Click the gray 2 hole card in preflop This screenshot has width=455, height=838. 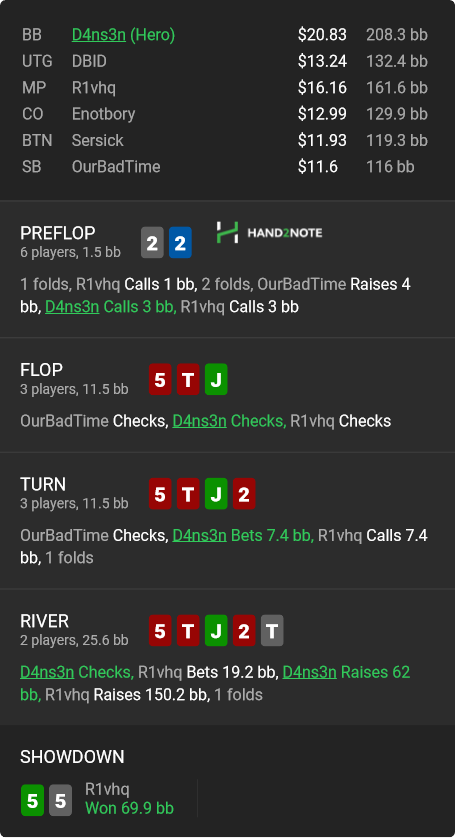point(152,243)
